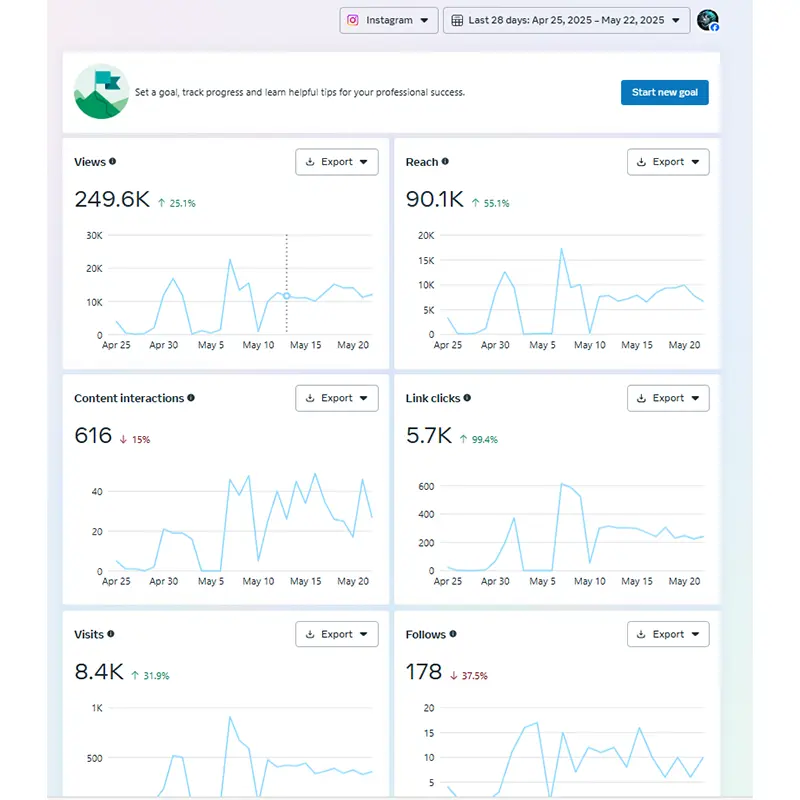Open the Follows Export dropdown
The height and width of the screenshot is (800, 800).
tap(668, 634)
